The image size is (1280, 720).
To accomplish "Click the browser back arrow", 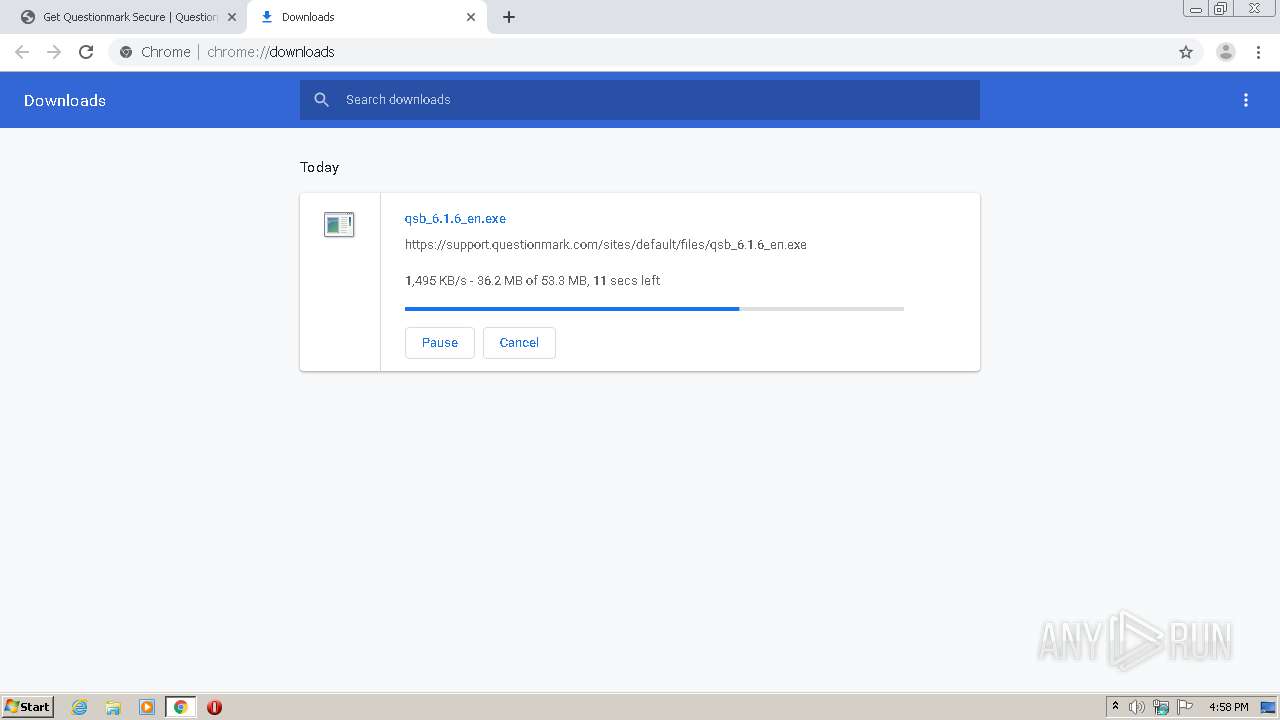I will click(x=22, y=52).
